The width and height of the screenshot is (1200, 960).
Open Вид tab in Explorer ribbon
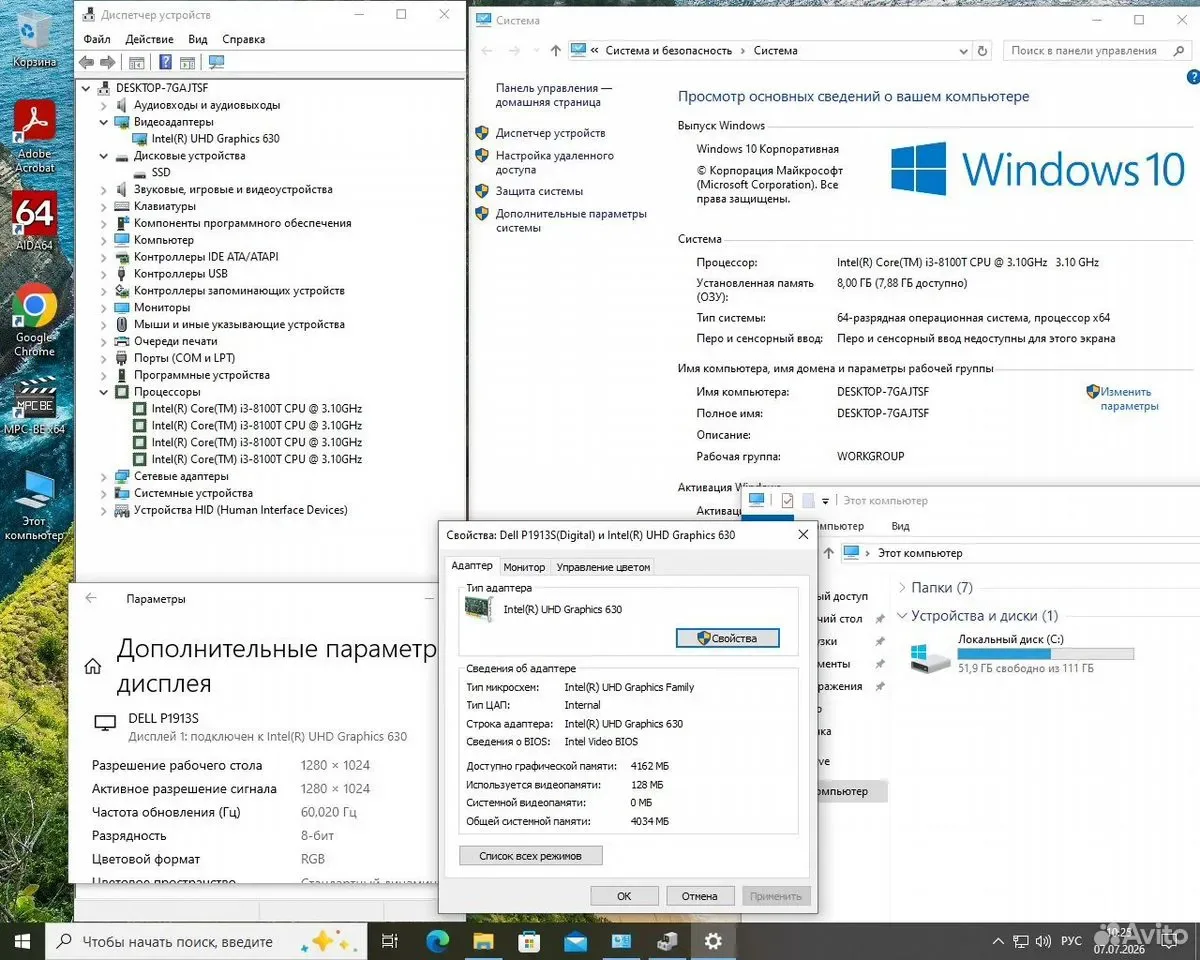900,526
